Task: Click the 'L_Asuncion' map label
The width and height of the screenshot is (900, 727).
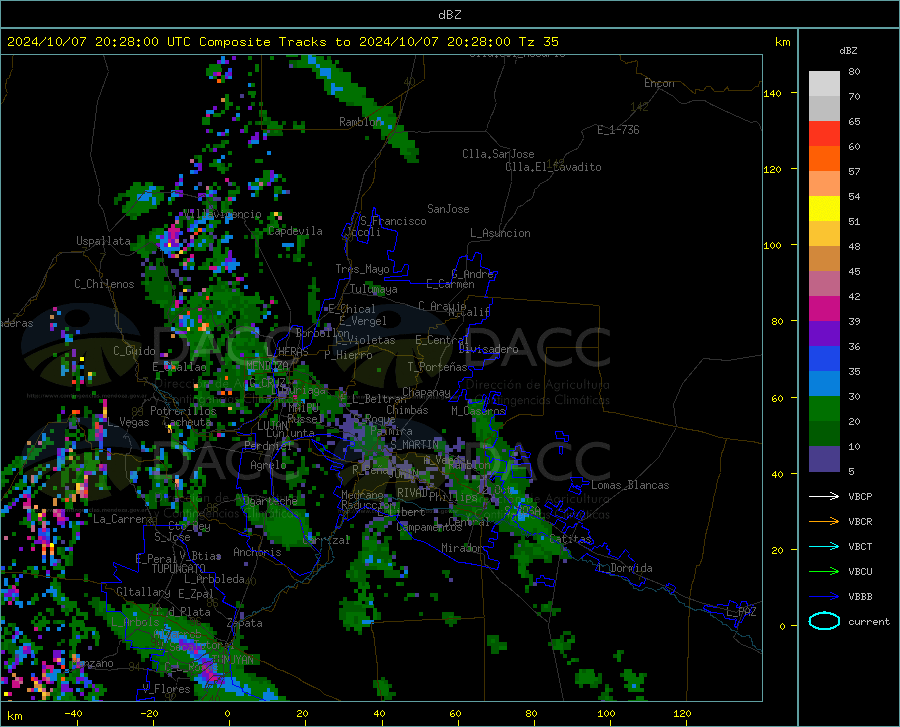Action: coord(501,233)
